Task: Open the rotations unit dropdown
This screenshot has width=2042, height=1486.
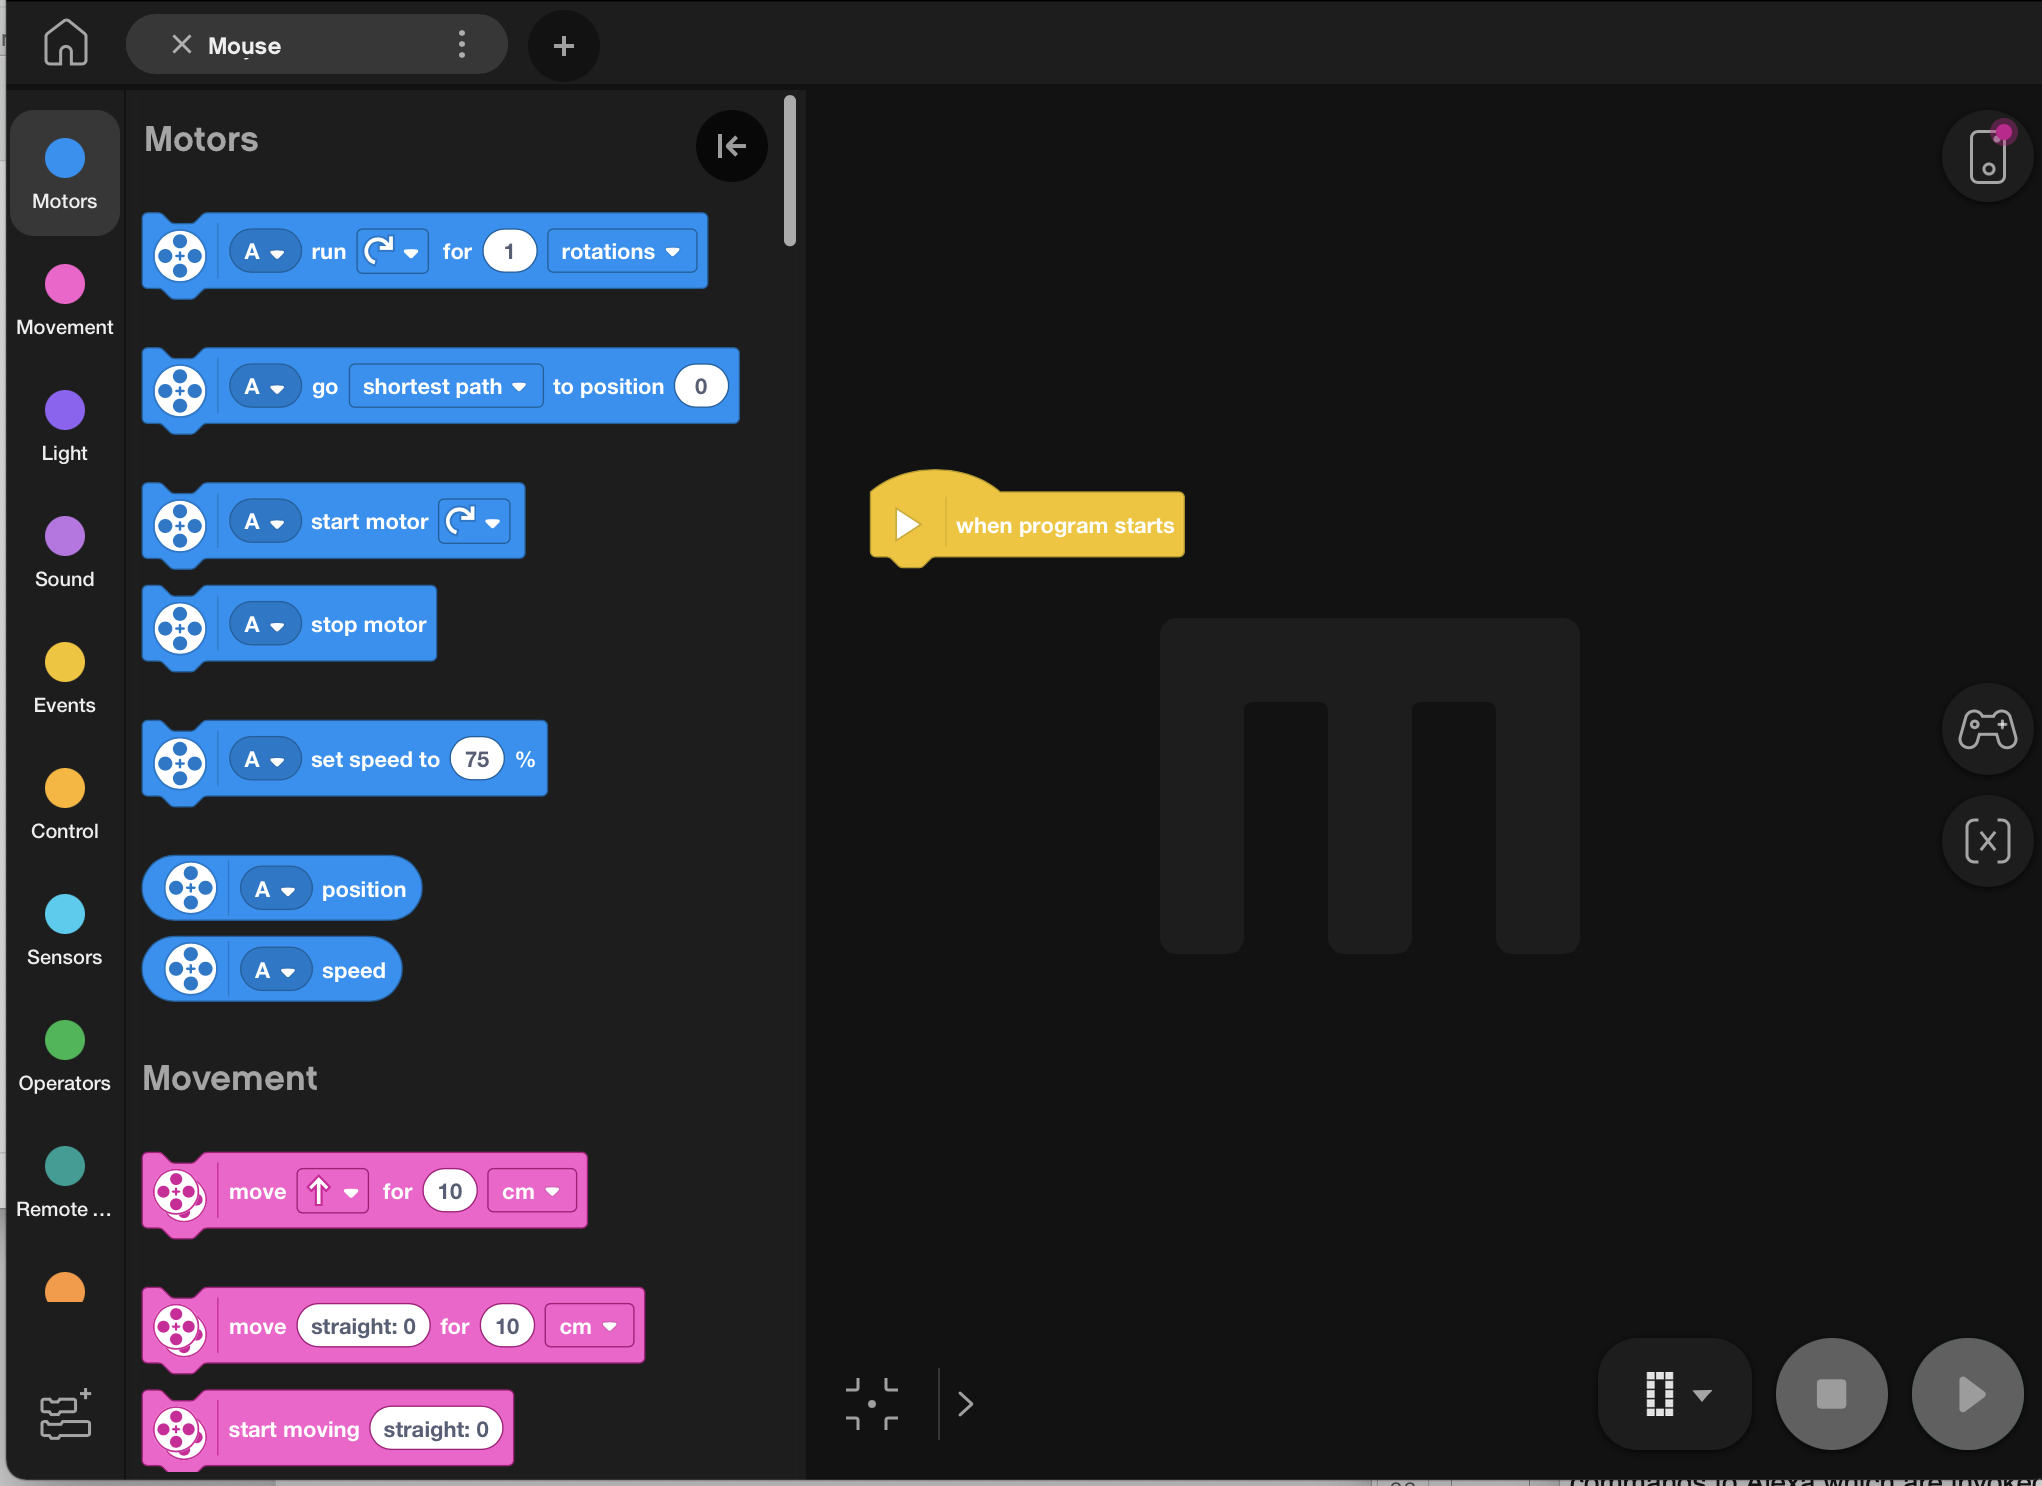Action: pyautogui.click(x=620, y=252)
